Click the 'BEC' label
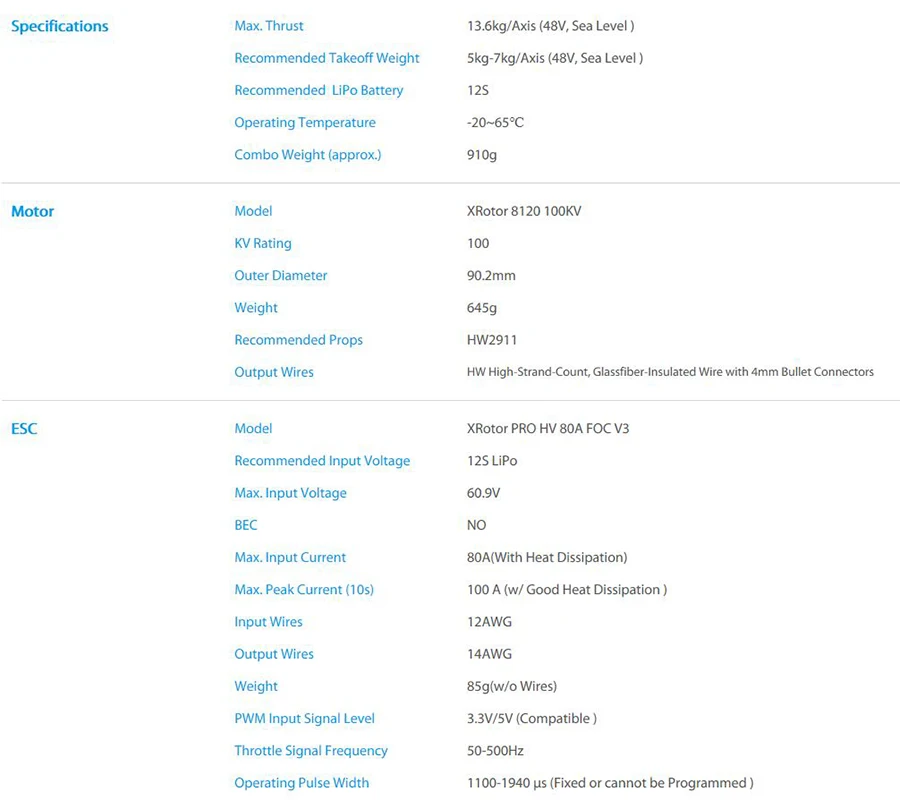The image size is (900, 800). 246,525
